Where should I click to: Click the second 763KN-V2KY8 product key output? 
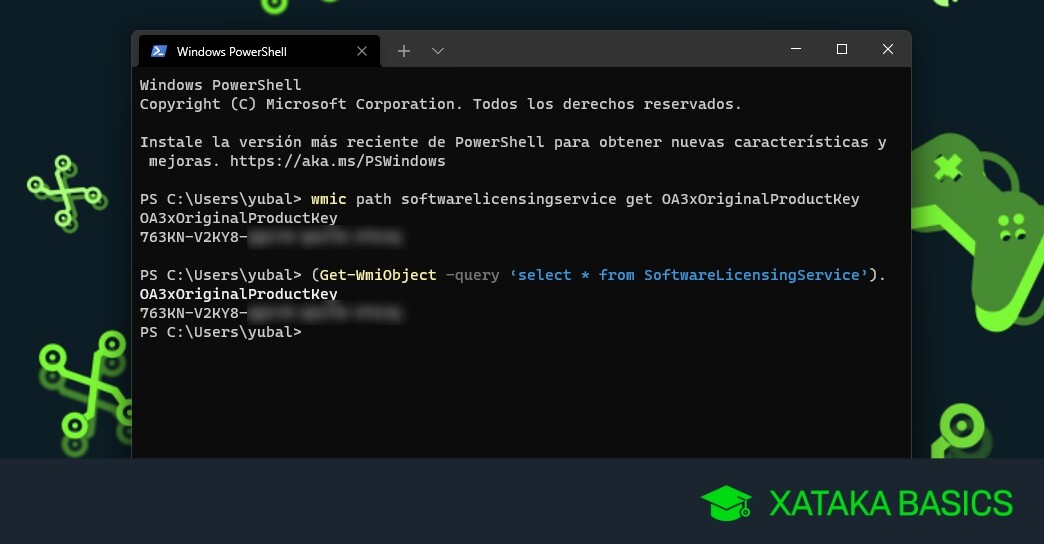click(x=193, y=313)
